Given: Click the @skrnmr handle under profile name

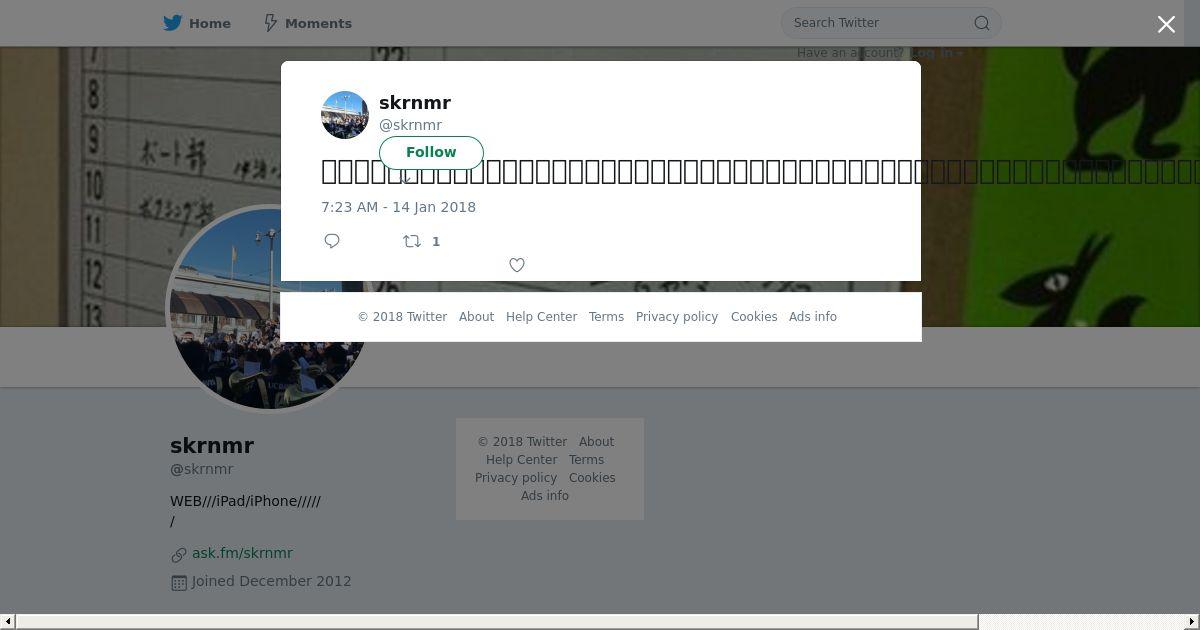Looking at the screenshot, I should [201, 469].
